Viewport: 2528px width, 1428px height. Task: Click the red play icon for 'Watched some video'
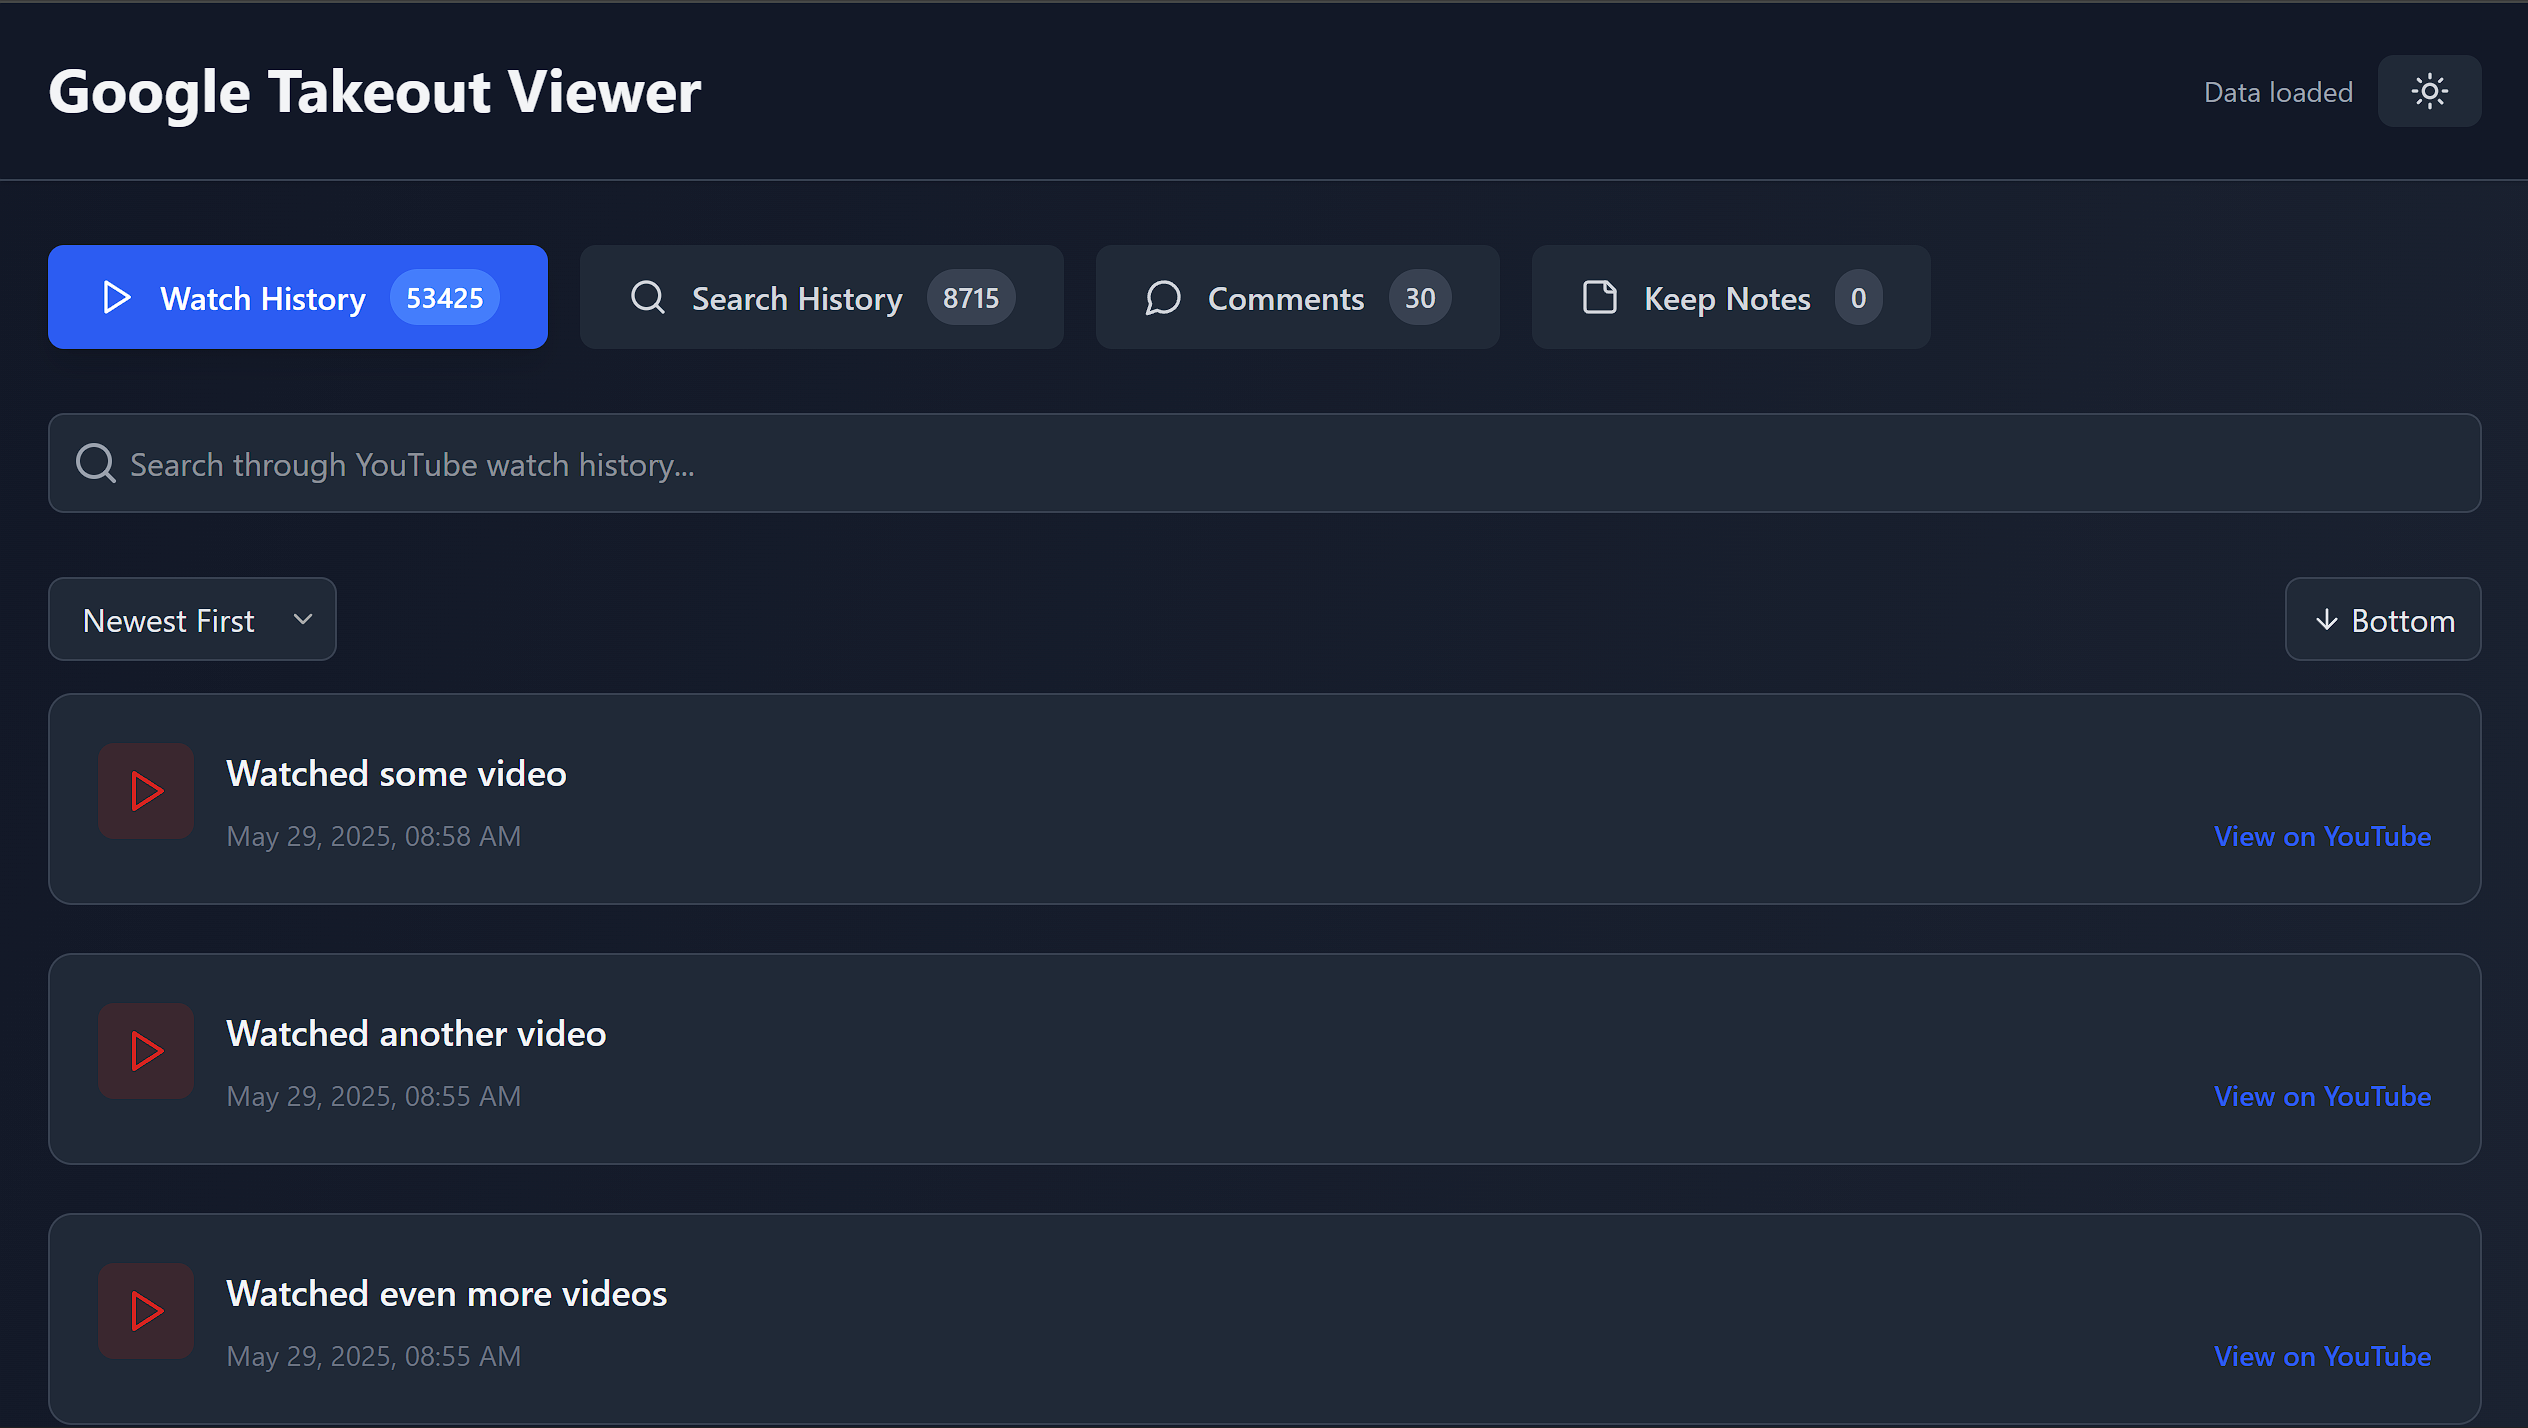(x=146, y=791)
